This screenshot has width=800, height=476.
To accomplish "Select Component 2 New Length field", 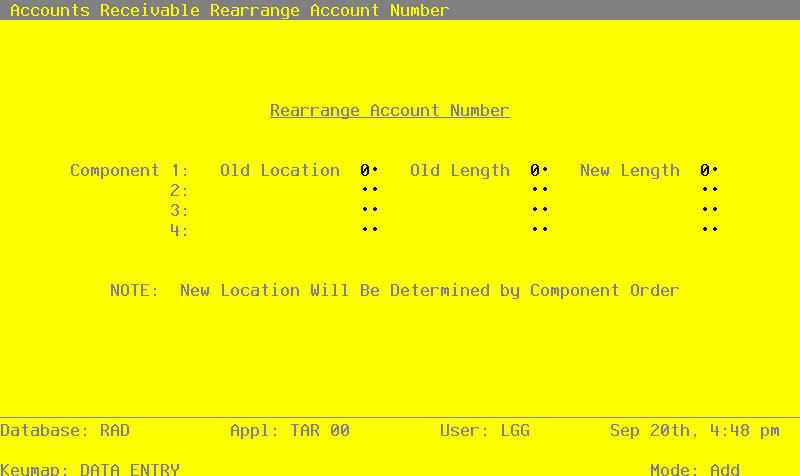I will click(x=709, y=190).
